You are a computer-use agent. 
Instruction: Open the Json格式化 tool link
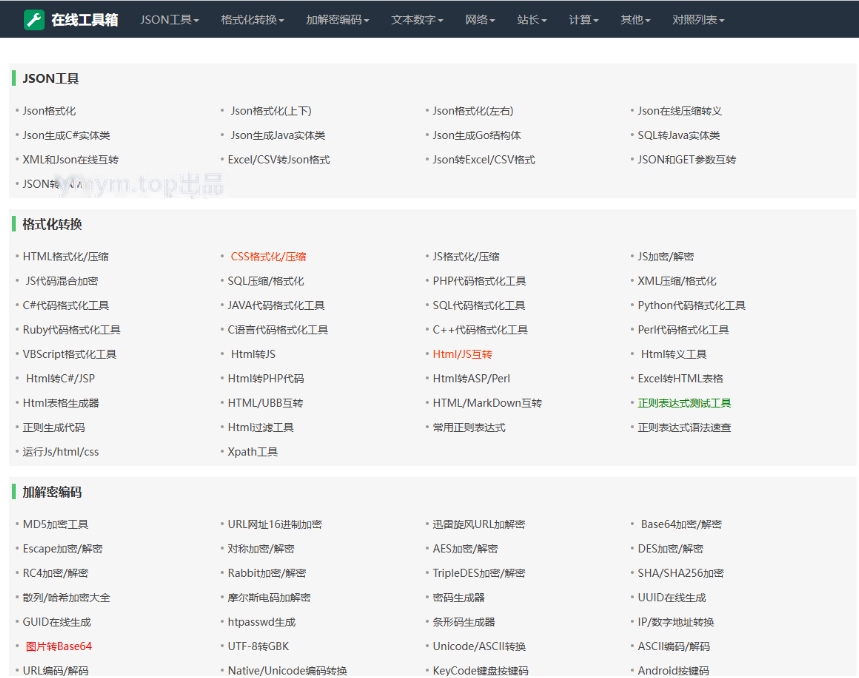click(49, 111)
